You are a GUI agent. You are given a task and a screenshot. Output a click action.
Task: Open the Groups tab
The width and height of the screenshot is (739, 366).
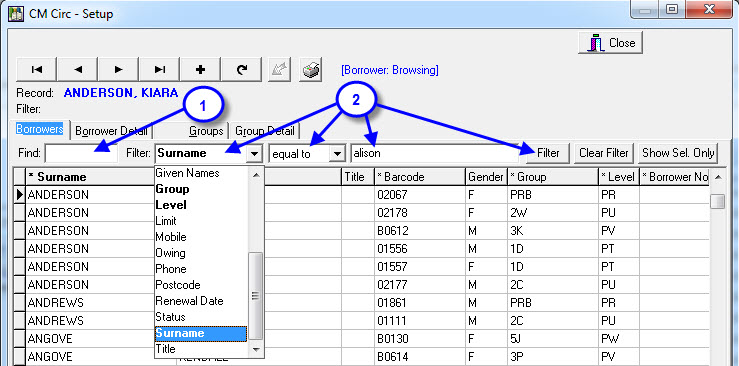(x=206, y=130)
